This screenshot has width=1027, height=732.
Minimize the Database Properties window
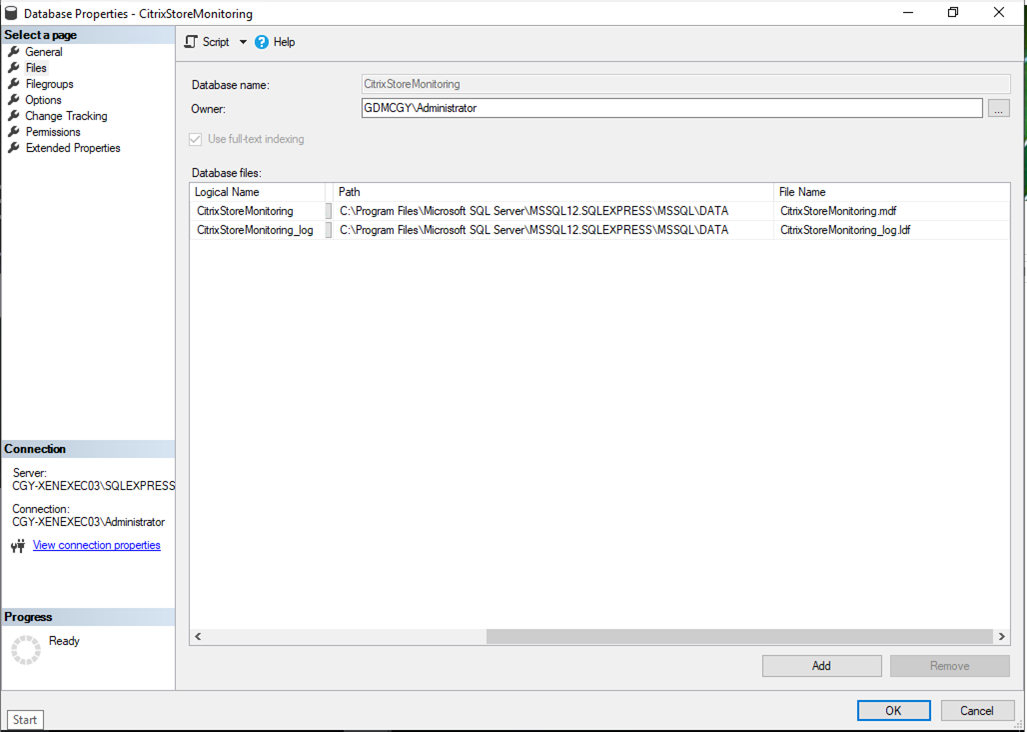[x=908, y=12]
